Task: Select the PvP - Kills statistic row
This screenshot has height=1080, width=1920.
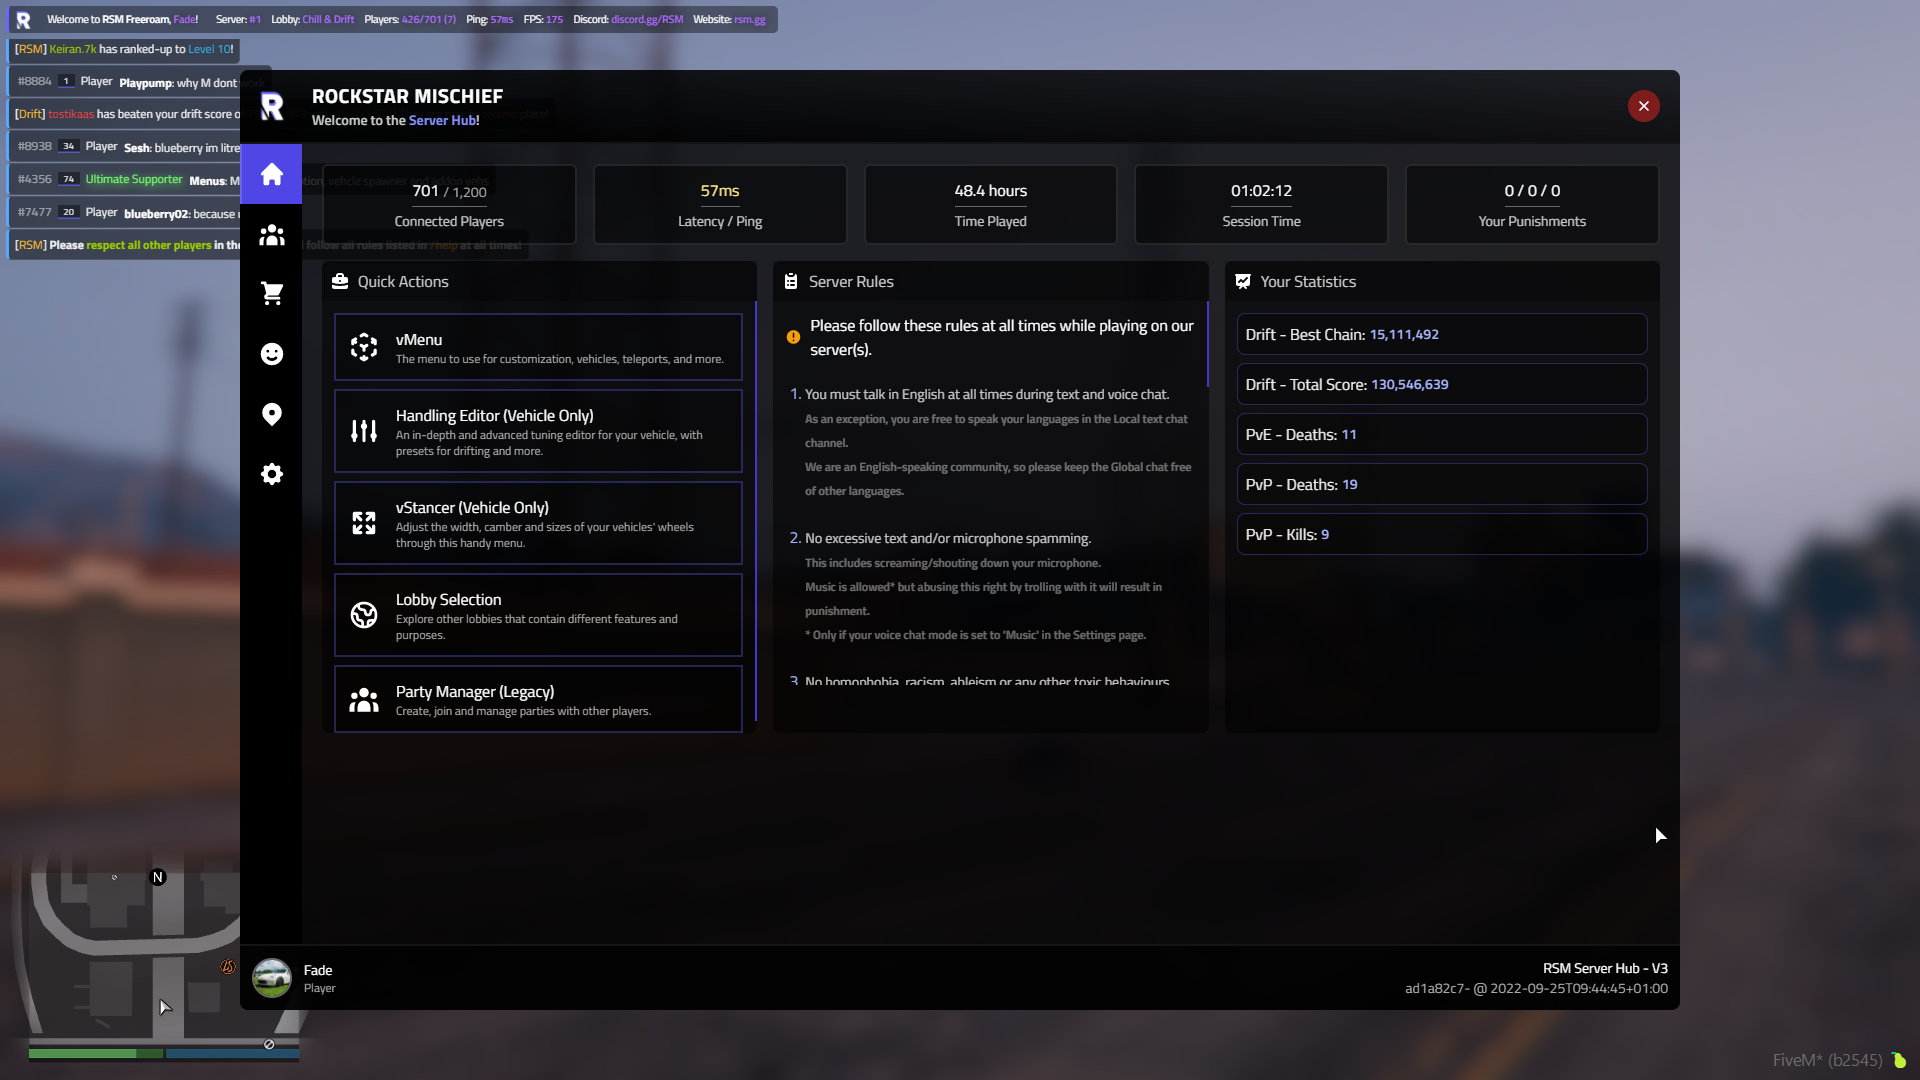Action: tap(1441, 534)
